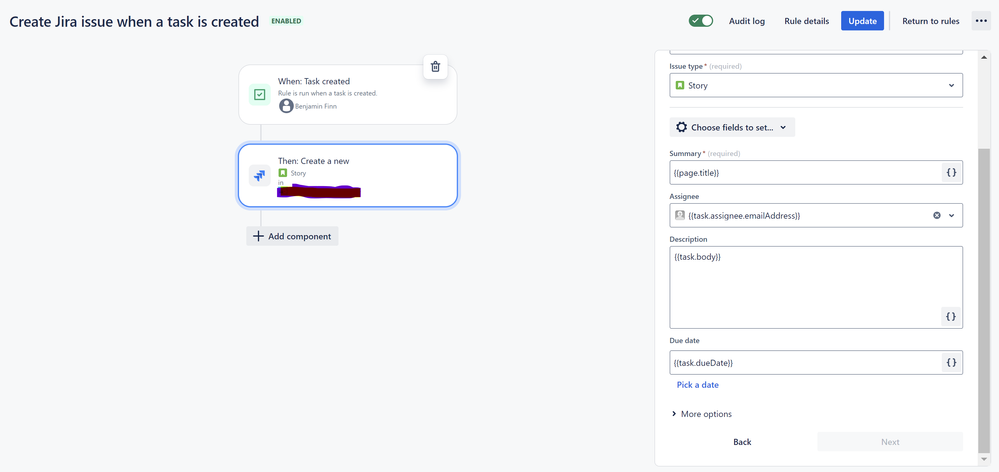This screenshot has width=999, height=472.
Task: Open Choose fields to set dropdown
Action: coord(732,127)
